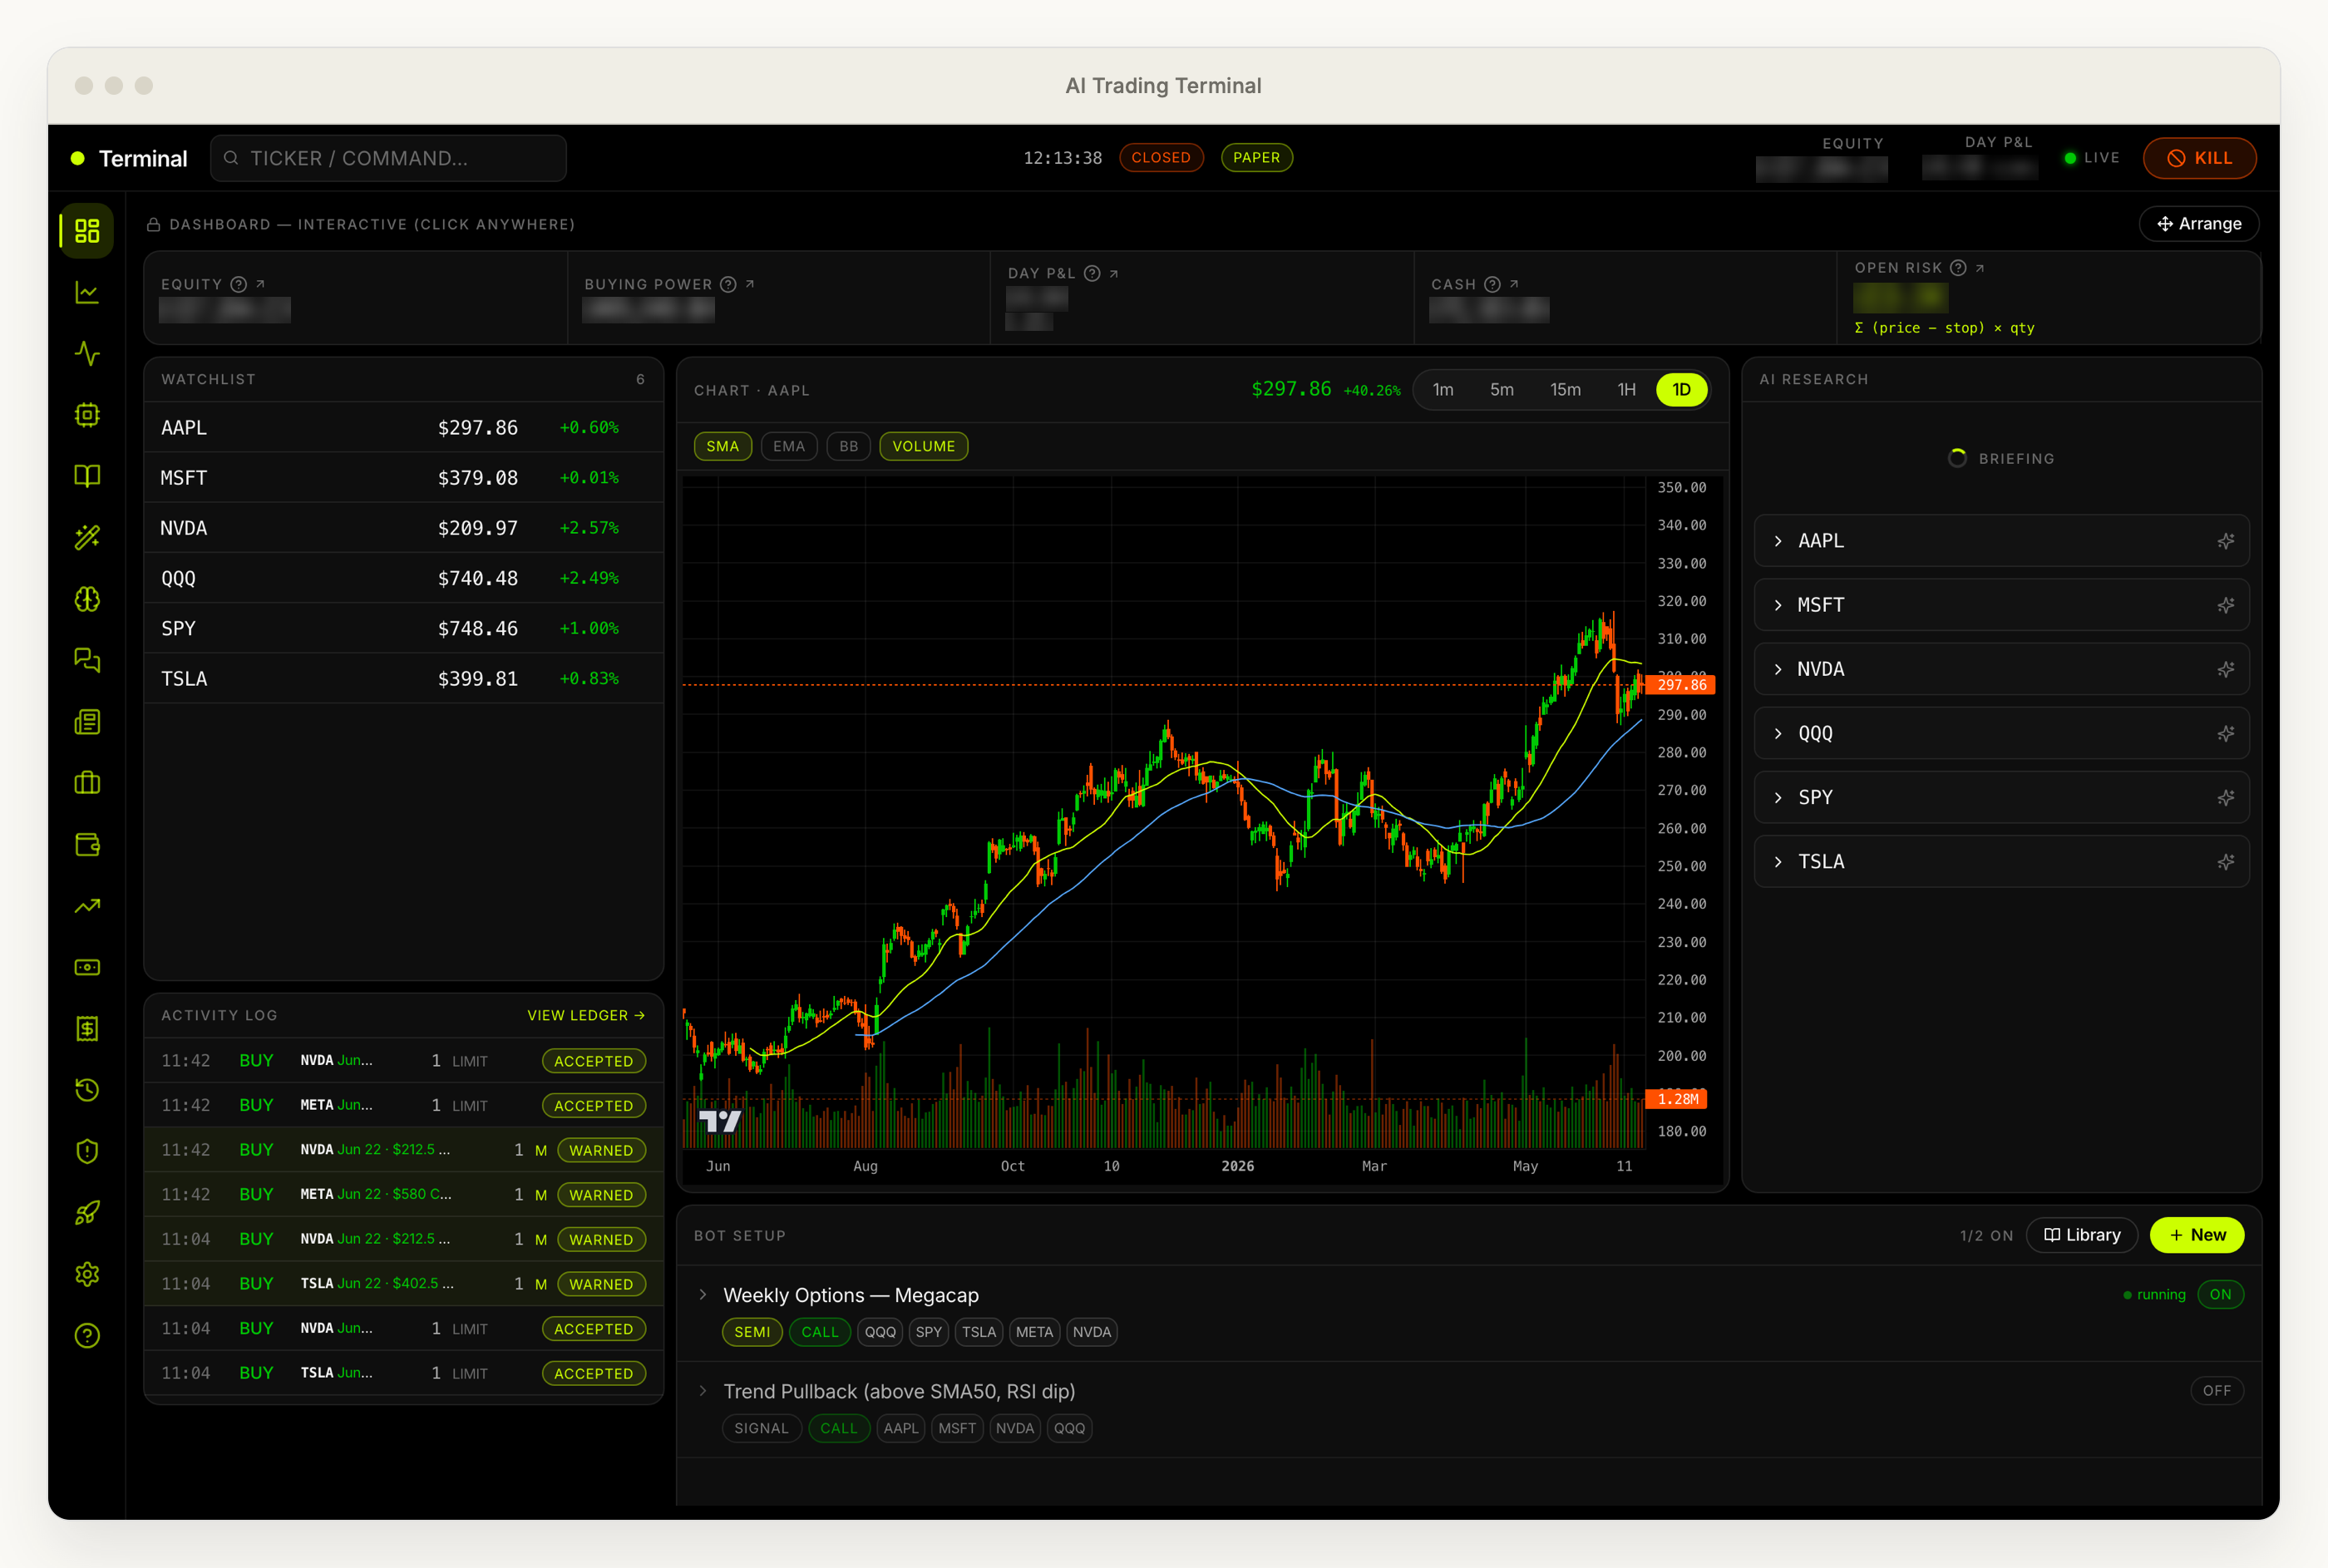Switch chart to 15m timeframe
Viewport: 2328px width, 1568px height.
(1565, 390)
